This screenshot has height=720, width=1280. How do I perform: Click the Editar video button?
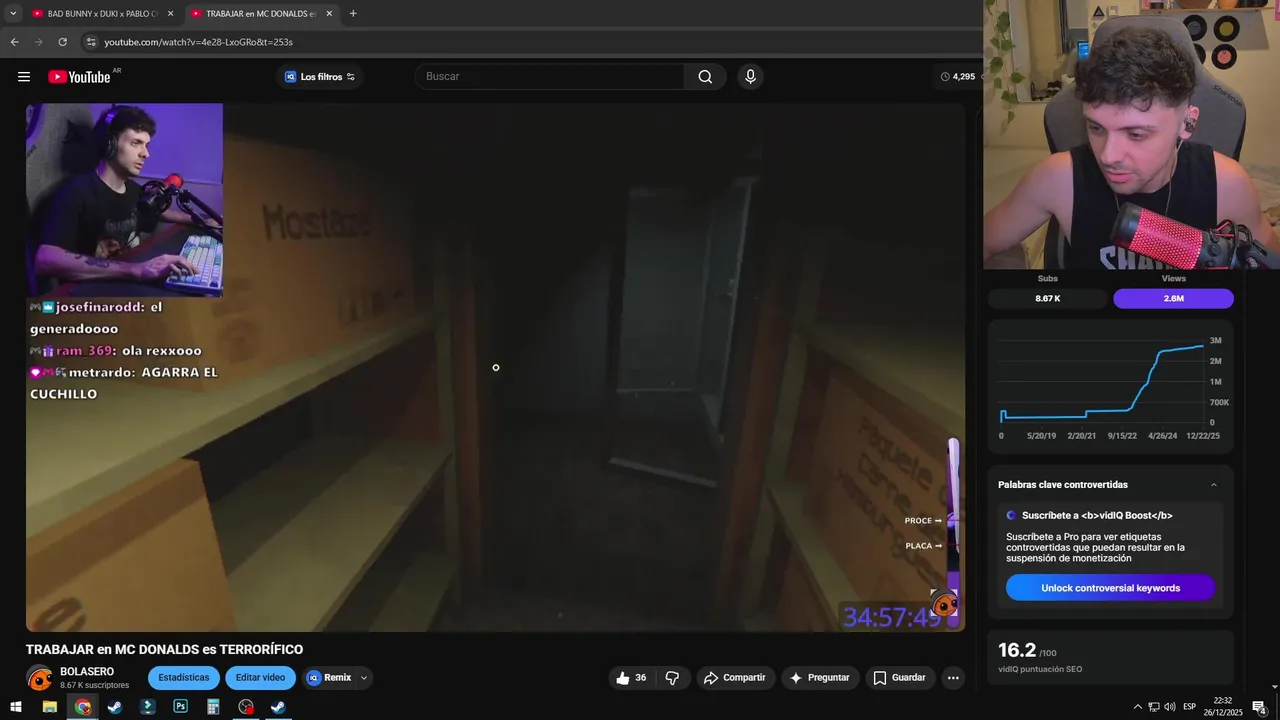[x=260, y=678]
